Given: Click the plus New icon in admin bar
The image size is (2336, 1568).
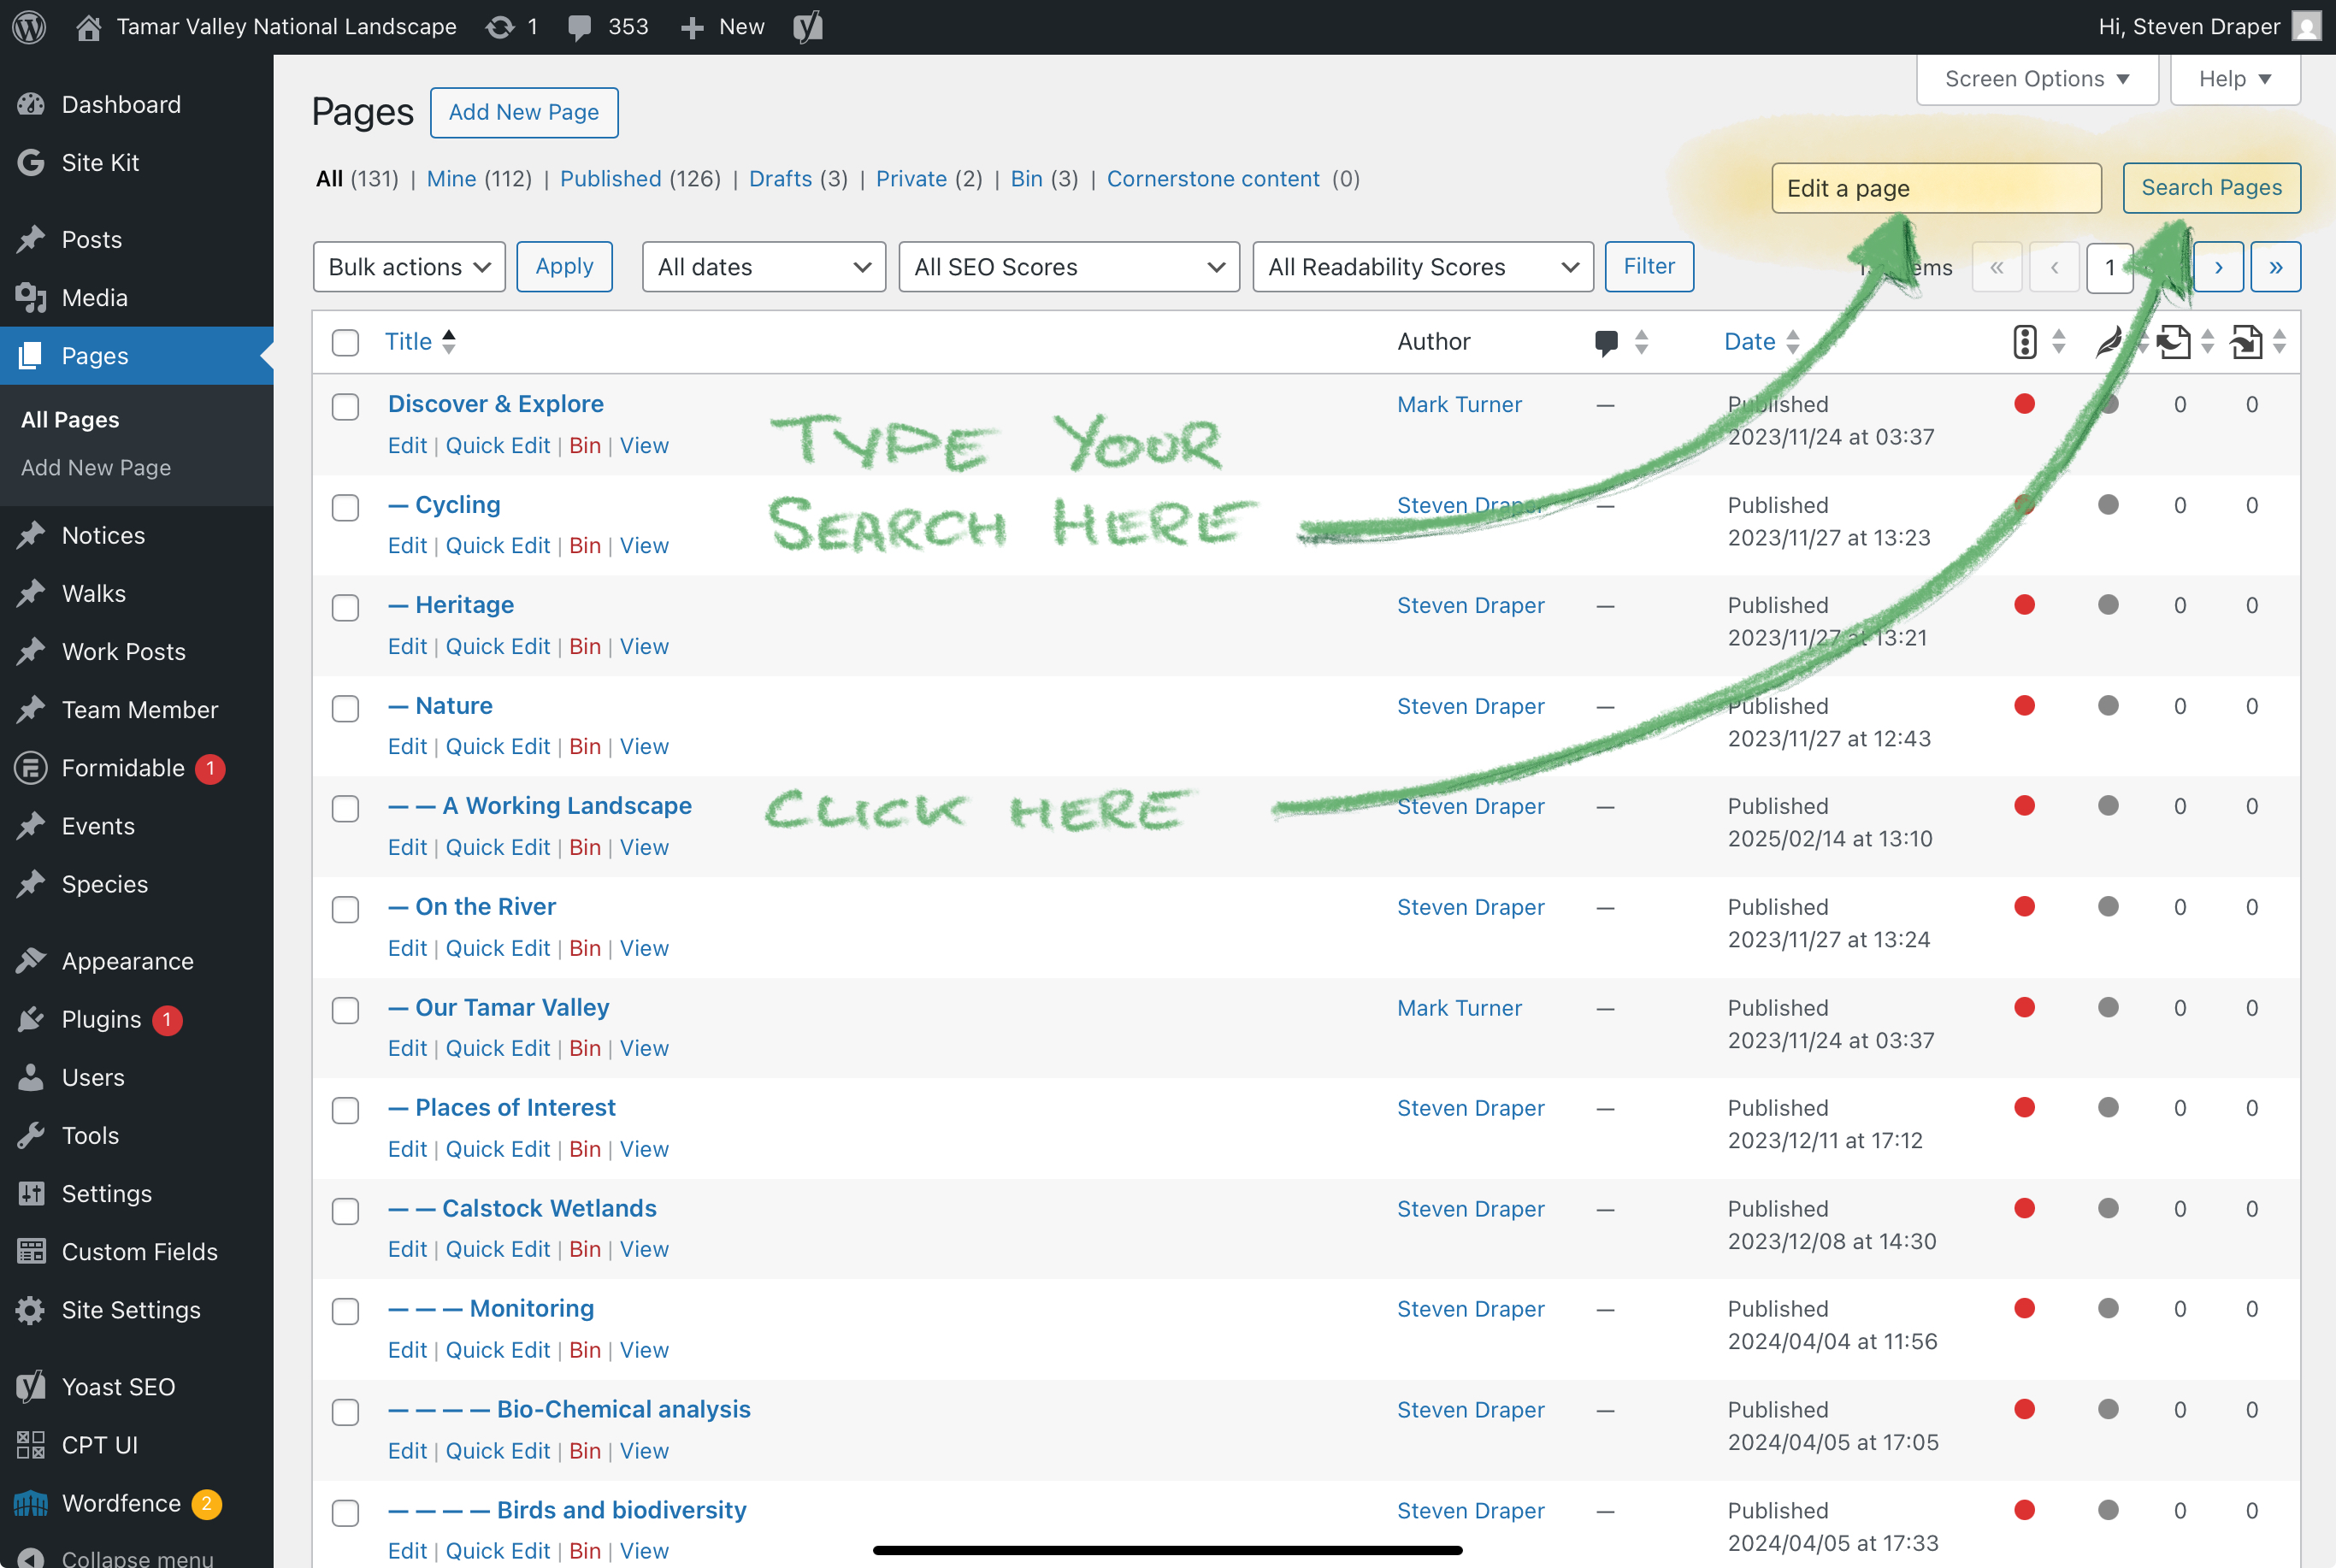Looking at the screenshot, I should (692, 27).
